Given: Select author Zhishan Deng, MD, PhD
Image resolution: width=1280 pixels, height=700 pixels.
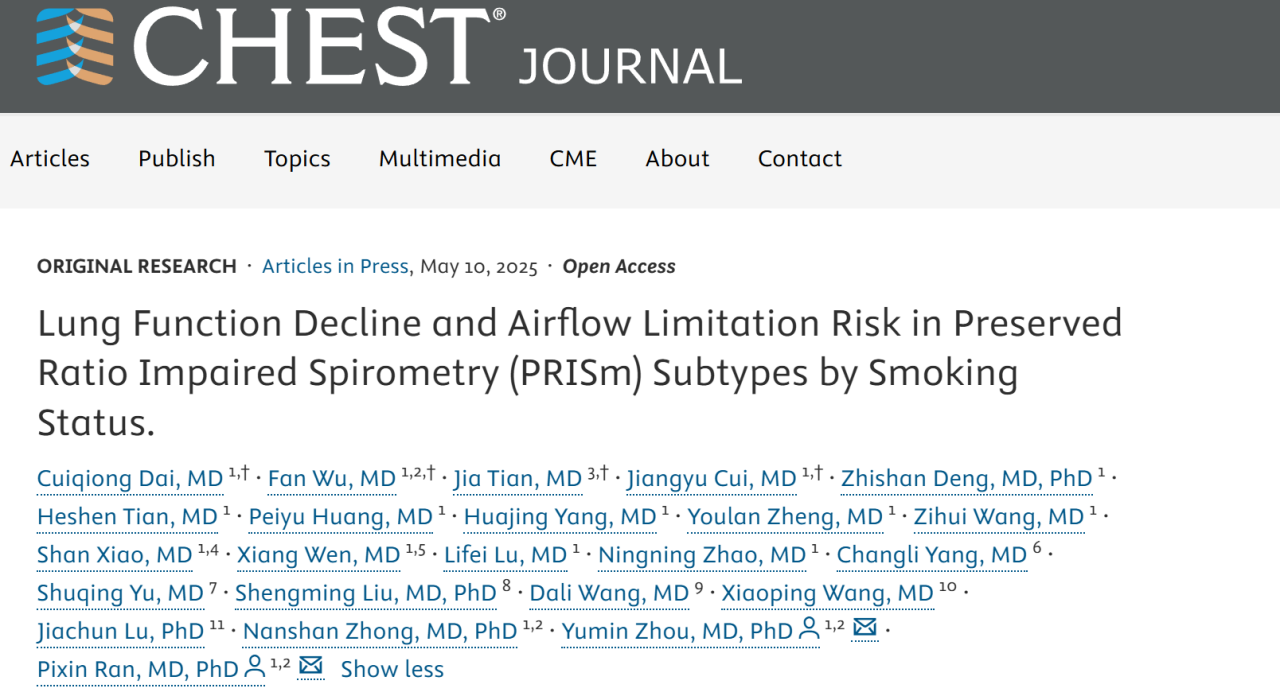Looking at the screenshot, I should (966, 479).
